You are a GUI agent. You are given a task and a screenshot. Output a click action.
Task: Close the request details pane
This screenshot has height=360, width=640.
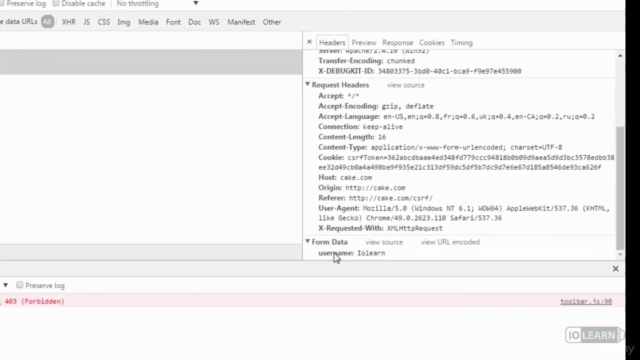[x=309, y=42]
